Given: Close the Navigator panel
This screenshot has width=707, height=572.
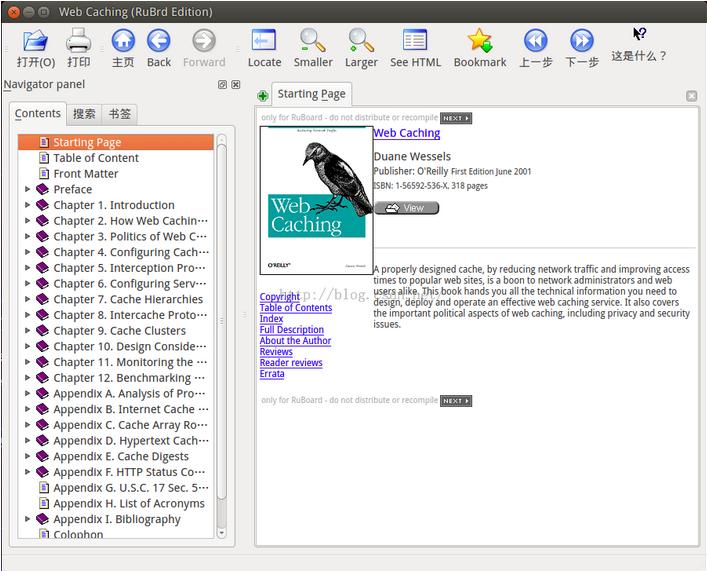Looking at the screenshot, I should 235,84.
